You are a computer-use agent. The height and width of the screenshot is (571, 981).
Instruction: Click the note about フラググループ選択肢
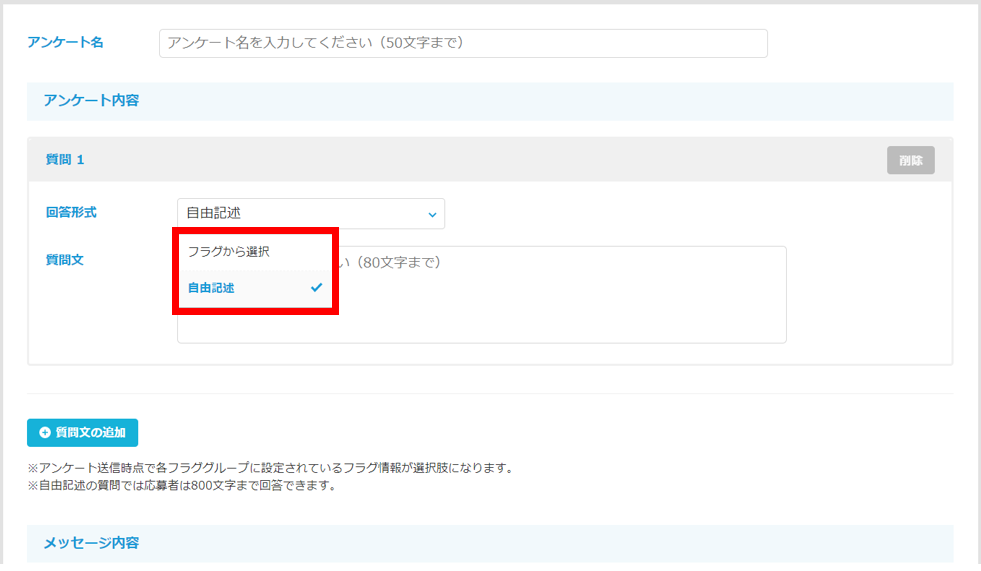coord(270,468)
